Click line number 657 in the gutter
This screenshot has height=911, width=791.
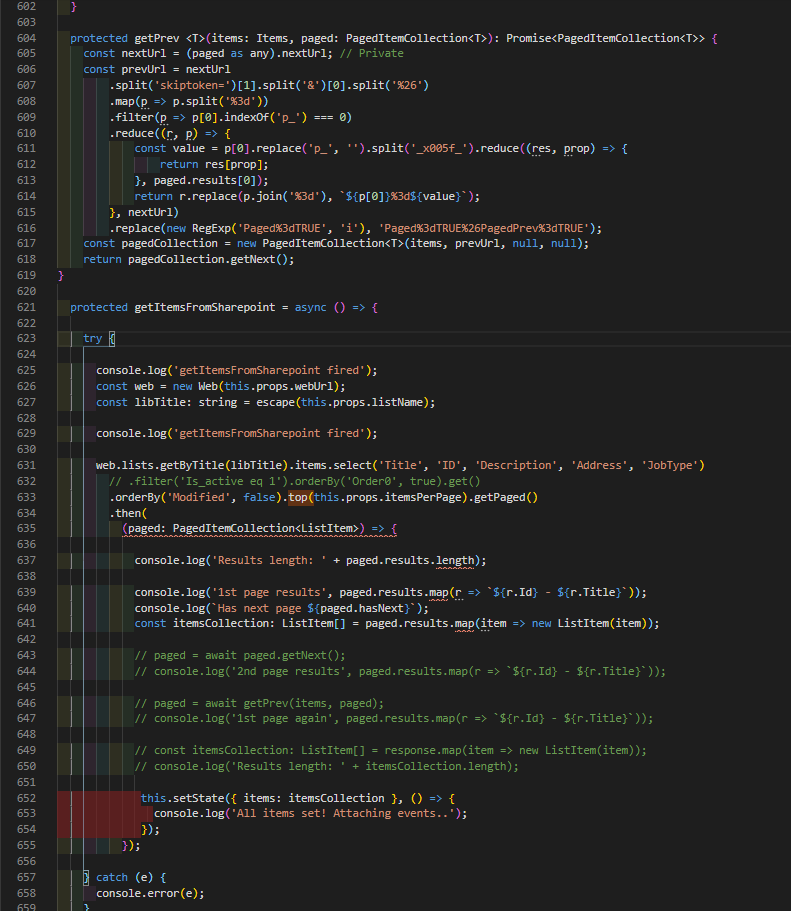coord(27,877)
